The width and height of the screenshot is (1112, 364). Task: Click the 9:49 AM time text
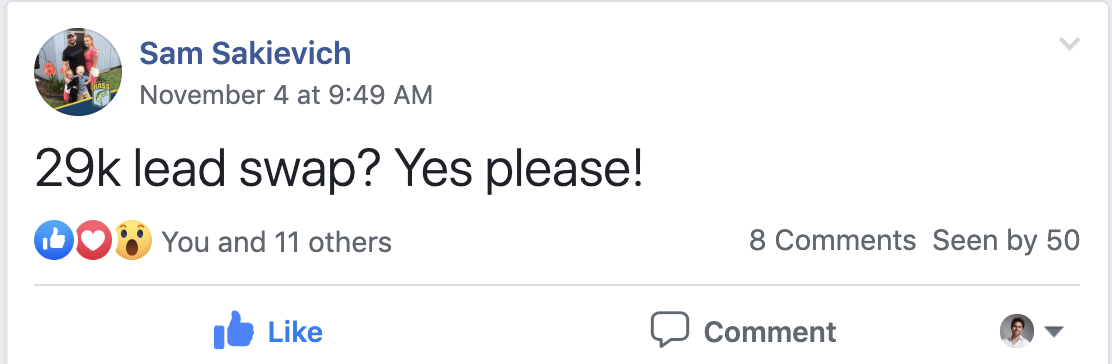click(x=379, y=94)
